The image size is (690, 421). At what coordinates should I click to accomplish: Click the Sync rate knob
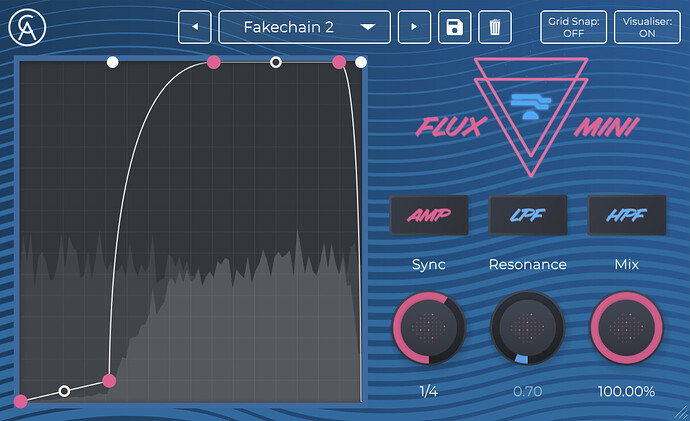(x=429, y=328)
